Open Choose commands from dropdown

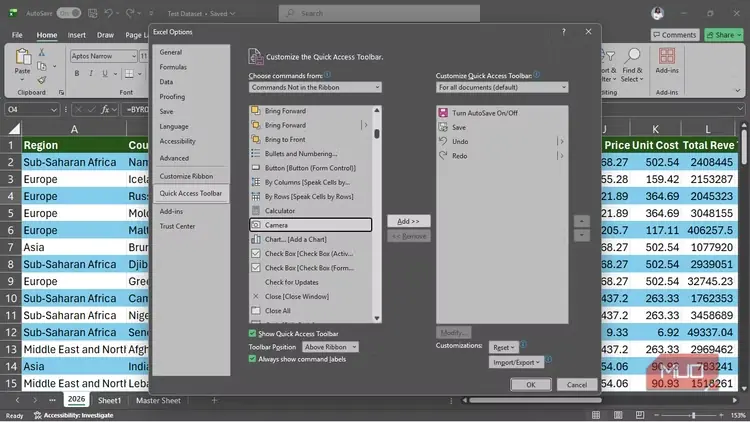click(315, 88)
